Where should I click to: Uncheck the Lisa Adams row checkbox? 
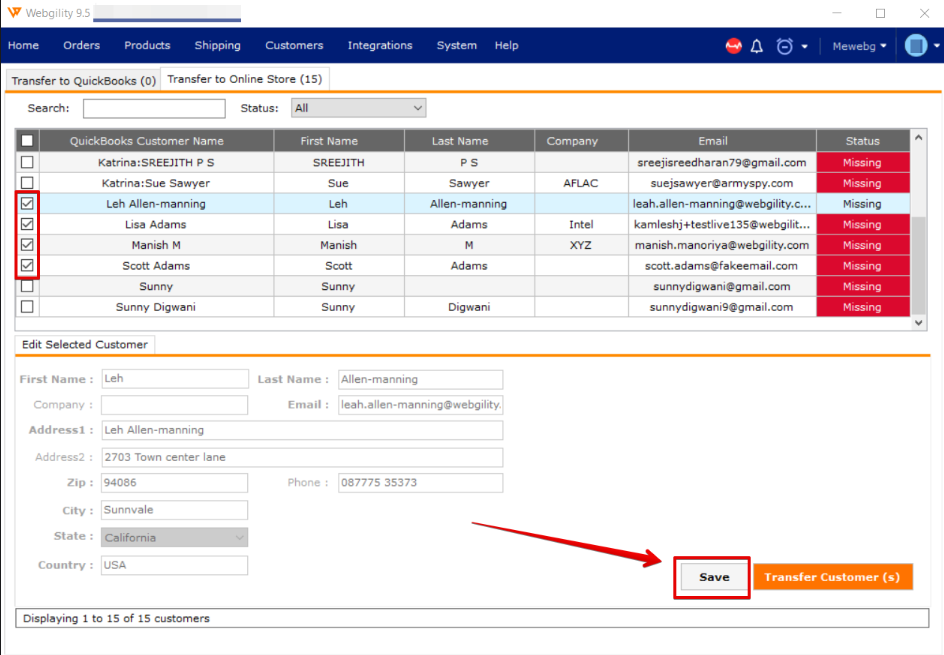point(27,224)
